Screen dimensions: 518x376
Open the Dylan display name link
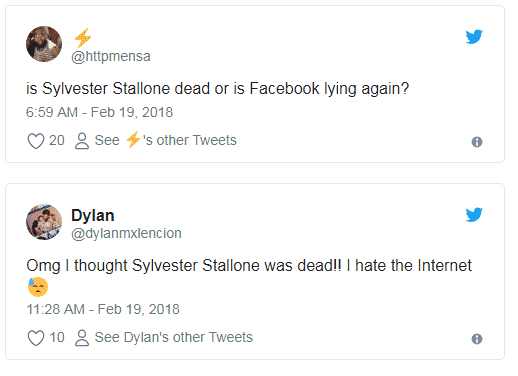pos(93,215)
